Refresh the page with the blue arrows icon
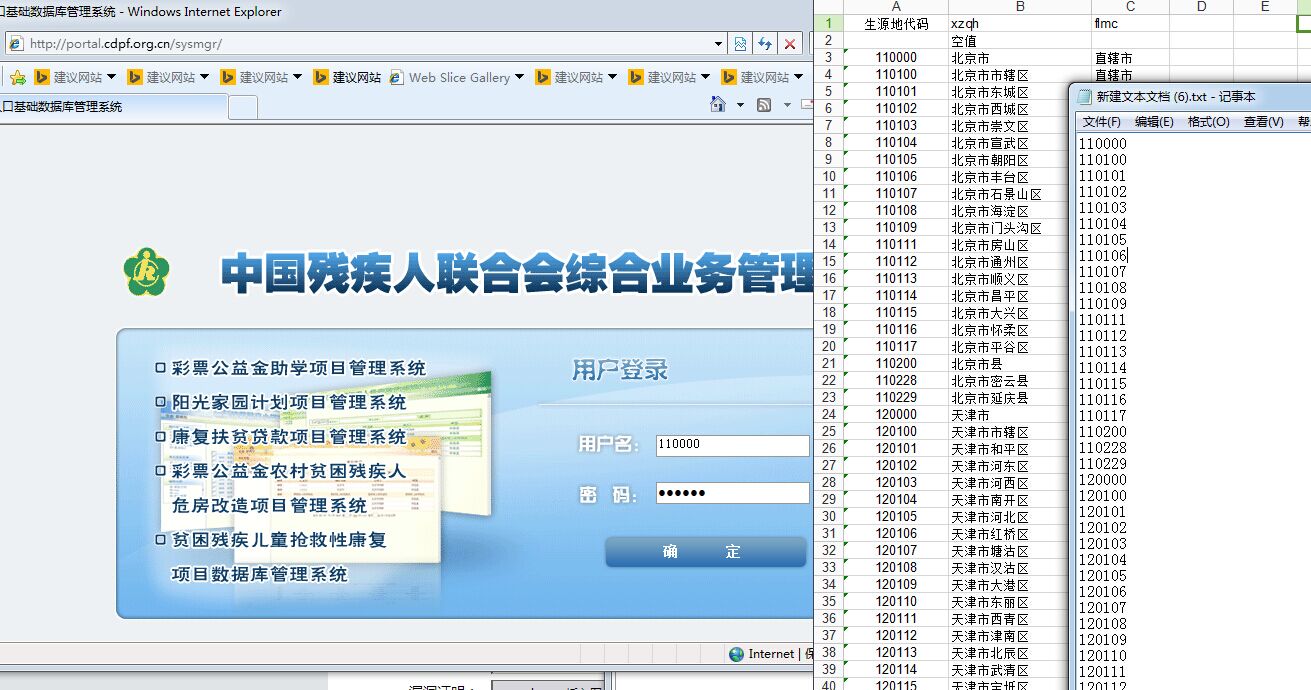This screenshot has width=1311, height=690. click(765, 44)
